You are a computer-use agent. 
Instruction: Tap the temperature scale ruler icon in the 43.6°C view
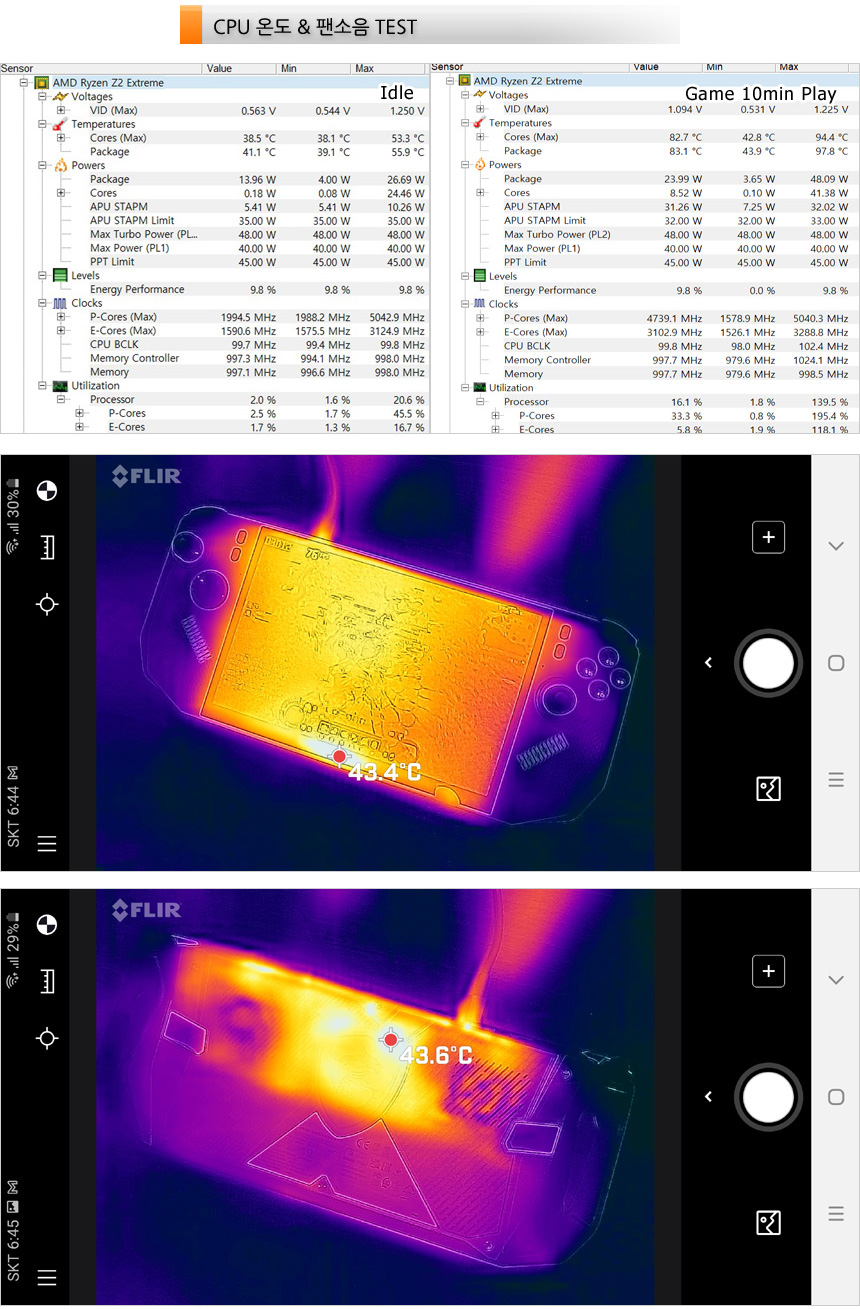[46, 981]
